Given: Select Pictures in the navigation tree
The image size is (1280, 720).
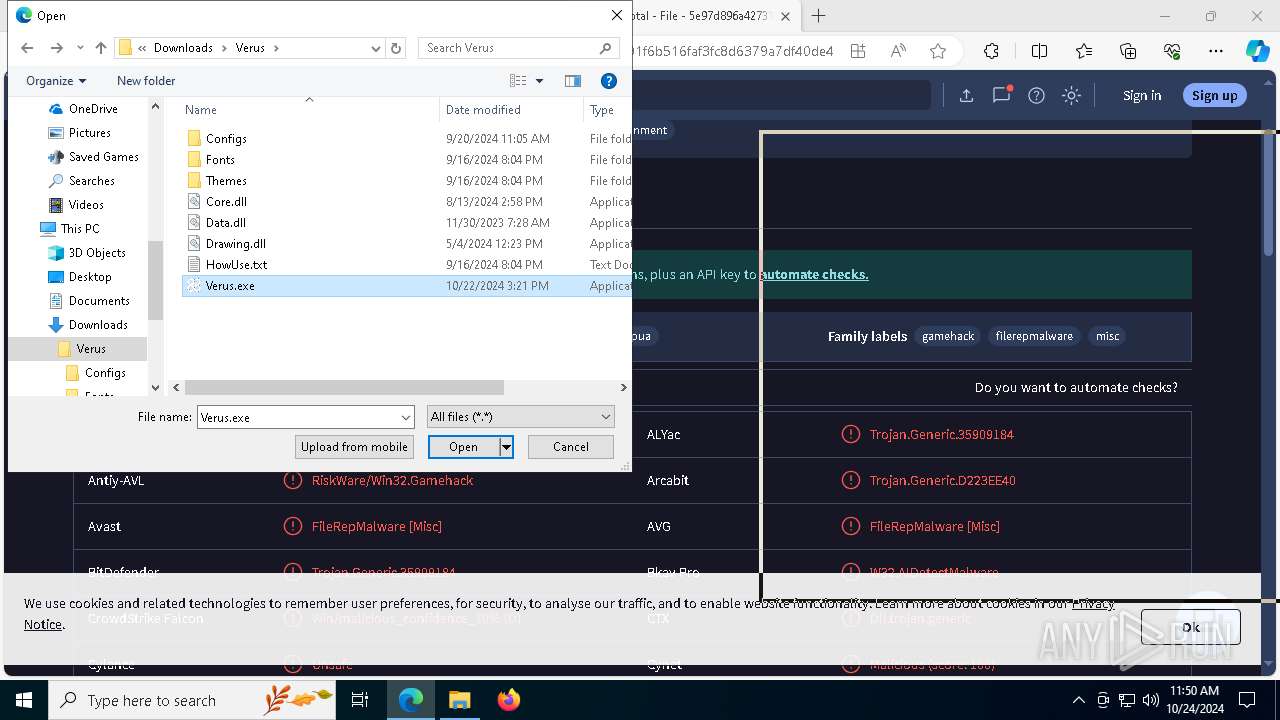Looking at the screenshot, I should [x=90, y=133].
